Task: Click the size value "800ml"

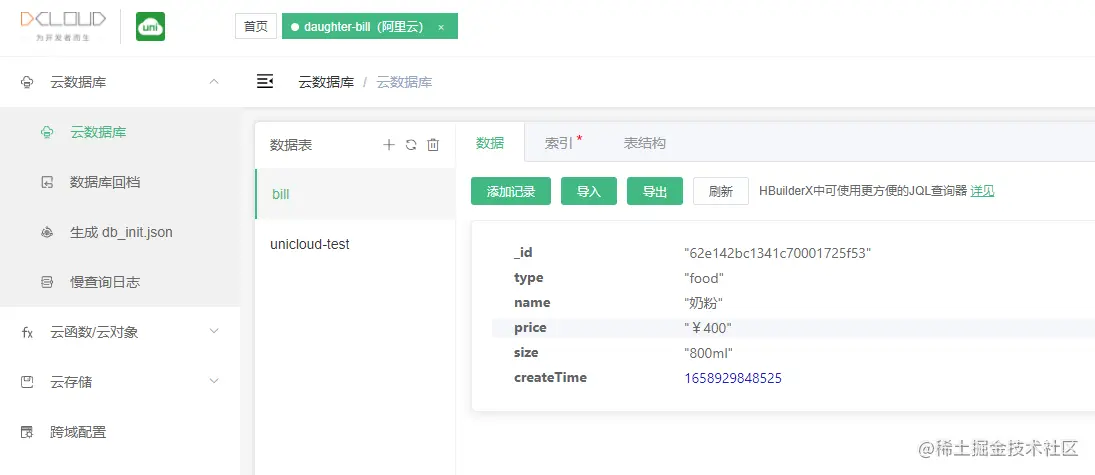Action: tap(709, 353)
